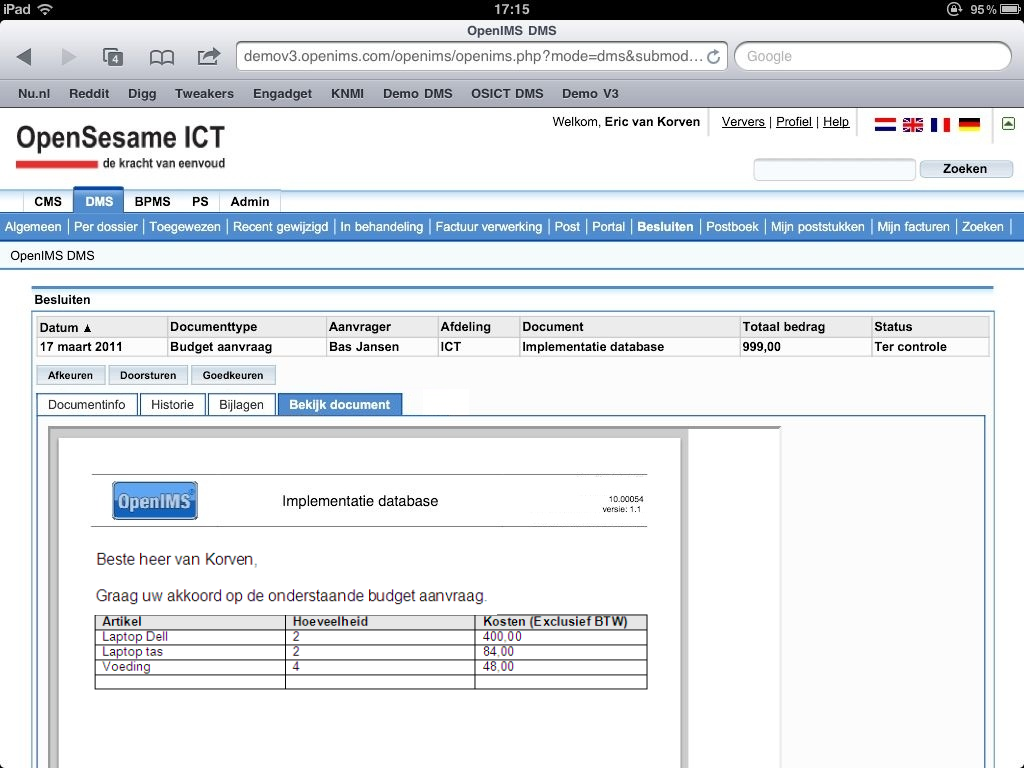Open the Help link
1024x768 pixels.
tap(836, 122)
